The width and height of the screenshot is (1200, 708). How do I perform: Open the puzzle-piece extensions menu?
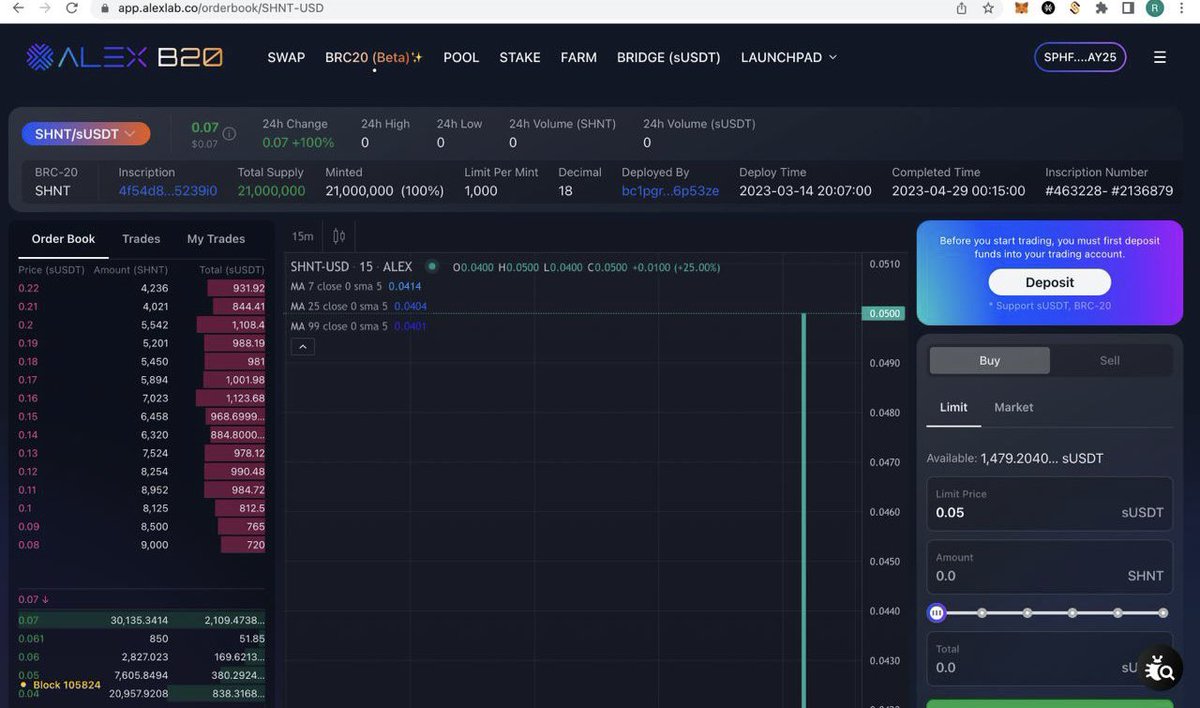[x=1102, y=8]
